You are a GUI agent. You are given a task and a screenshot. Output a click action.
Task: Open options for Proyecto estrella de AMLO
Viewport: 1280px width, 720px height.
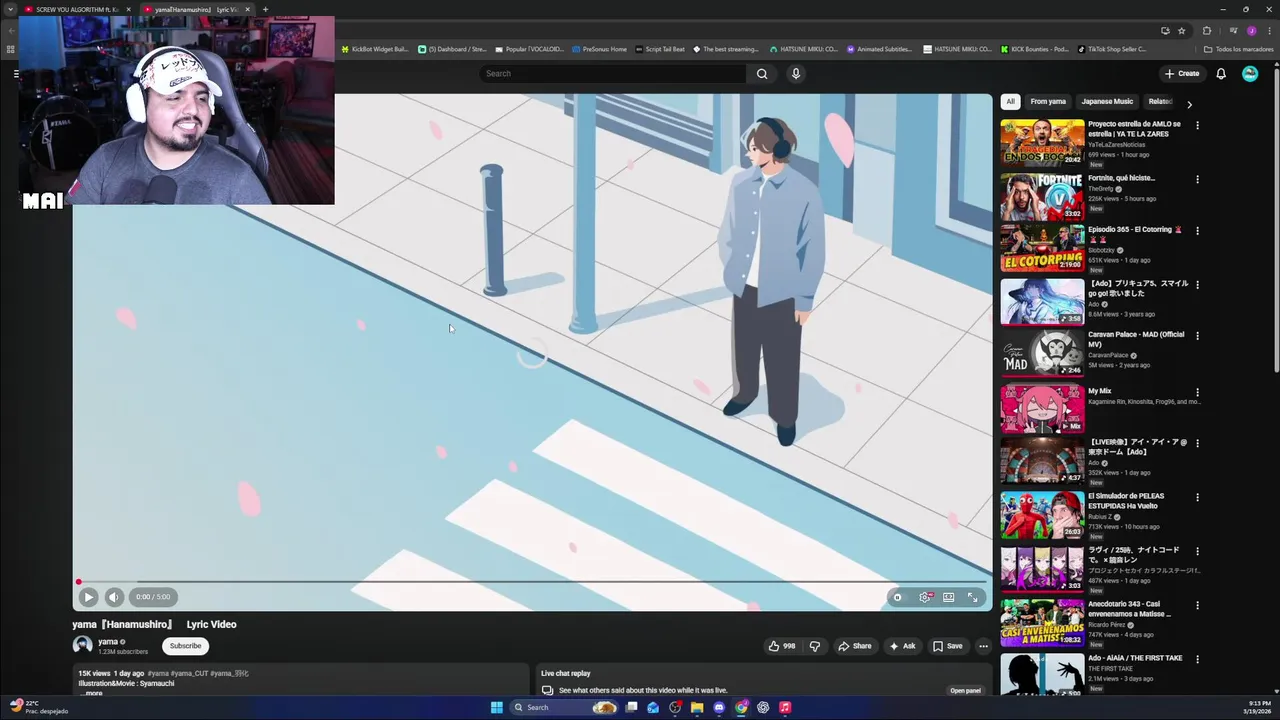tap(1197, 126)
